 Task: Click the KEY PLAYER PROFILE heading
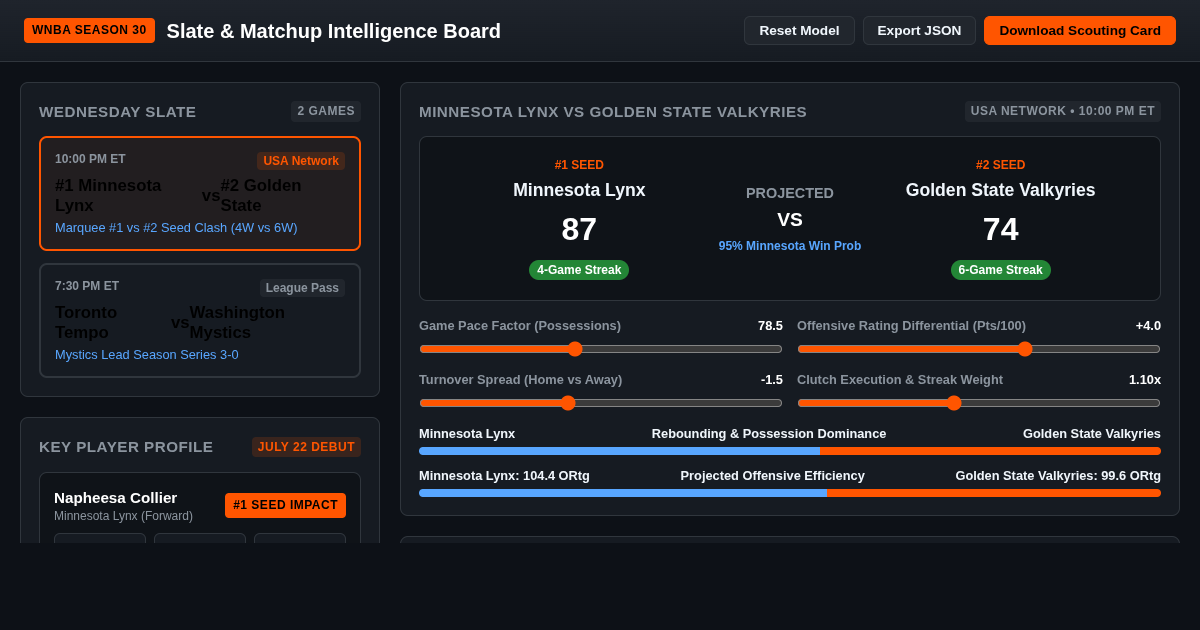point(126,447)
